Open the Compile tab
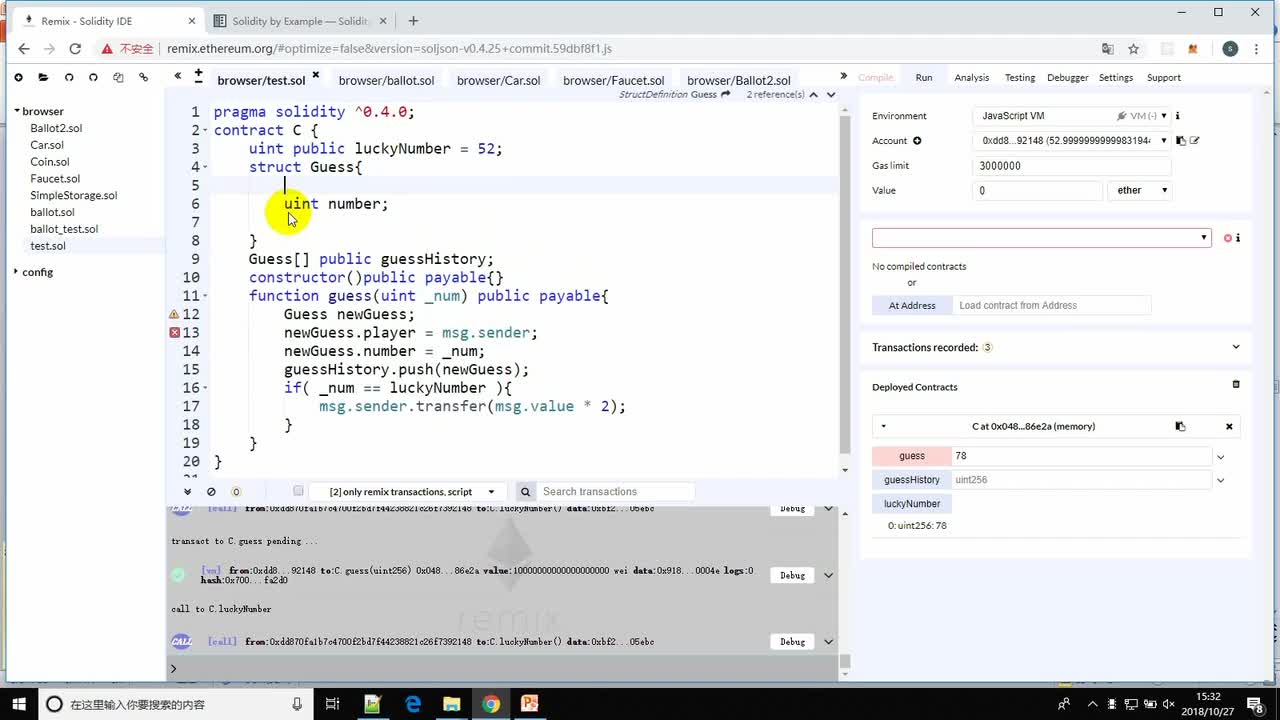Screen dimensions: 1280x720 pos(875,77)
